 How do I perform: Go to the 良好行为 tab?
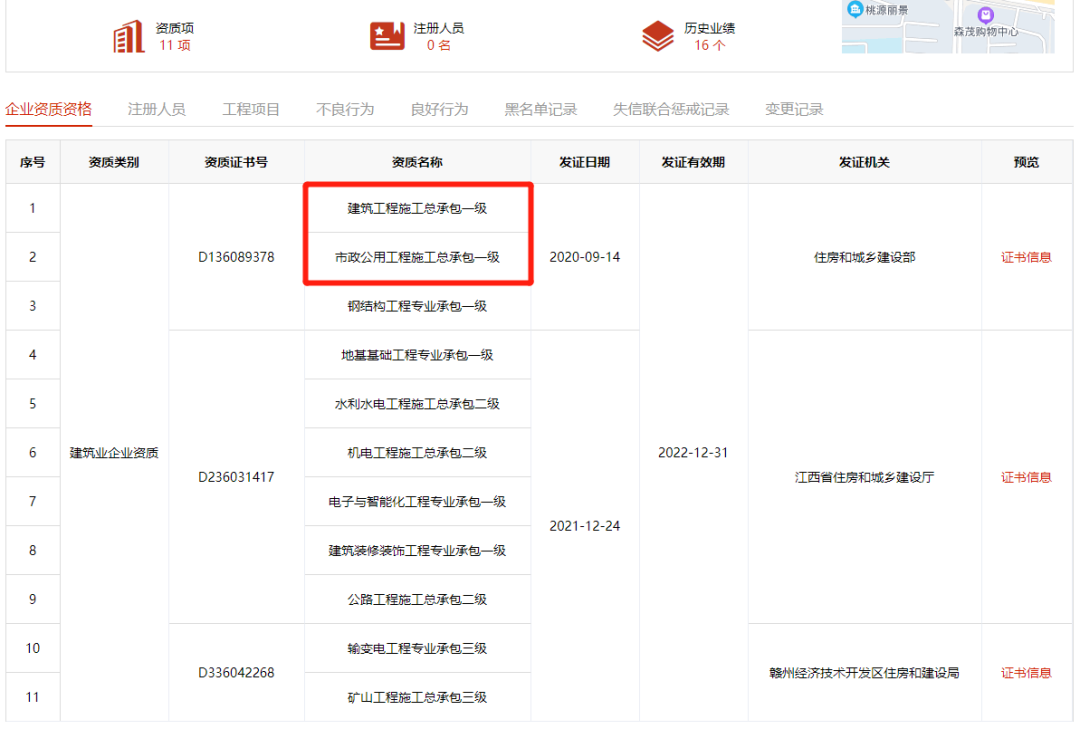(439, 109)
